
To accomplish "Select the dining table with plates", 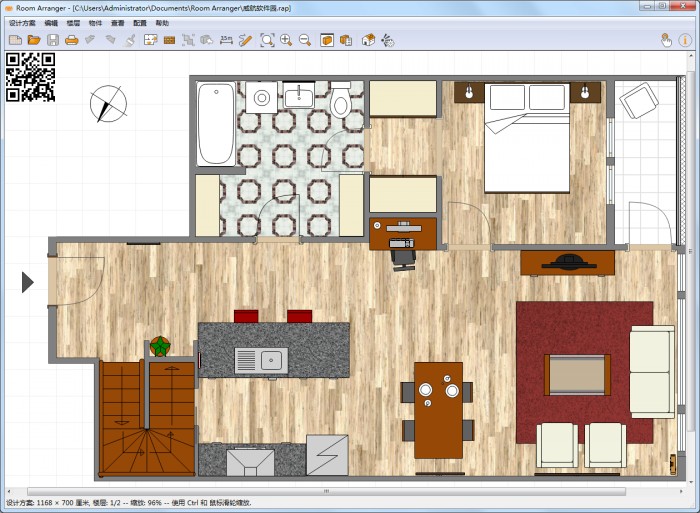I will tap(438, 410).
